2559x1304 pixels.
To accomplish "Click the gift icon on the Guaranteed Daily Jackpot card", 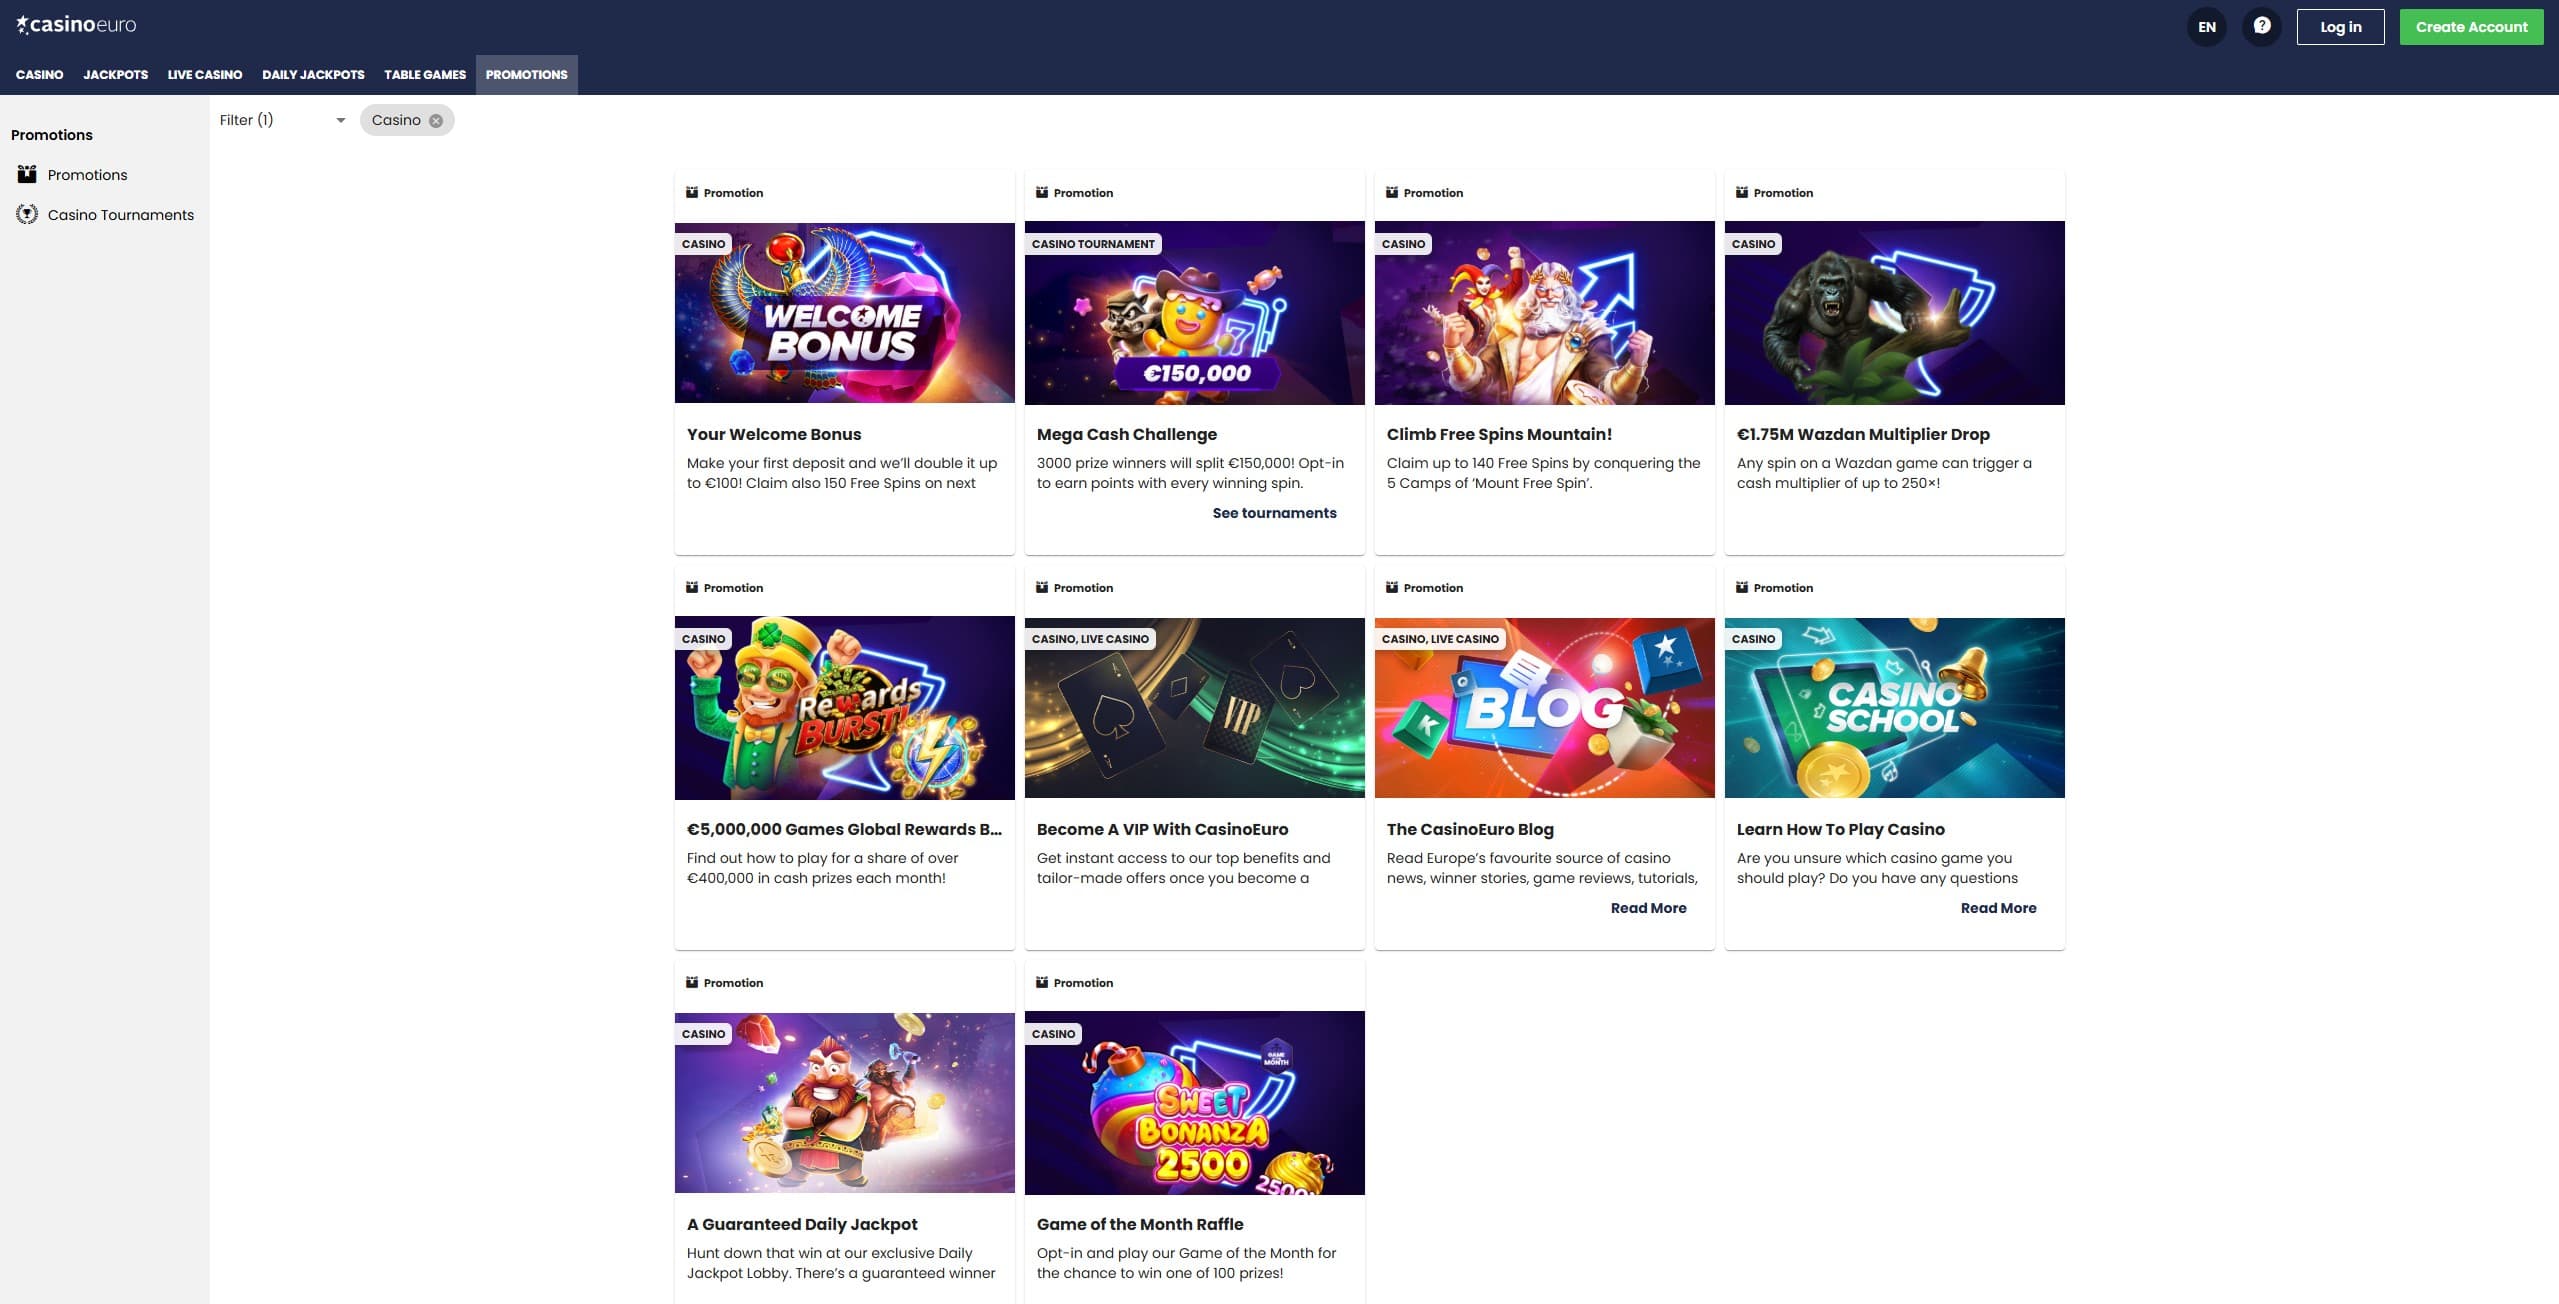I will click(692, 982).
